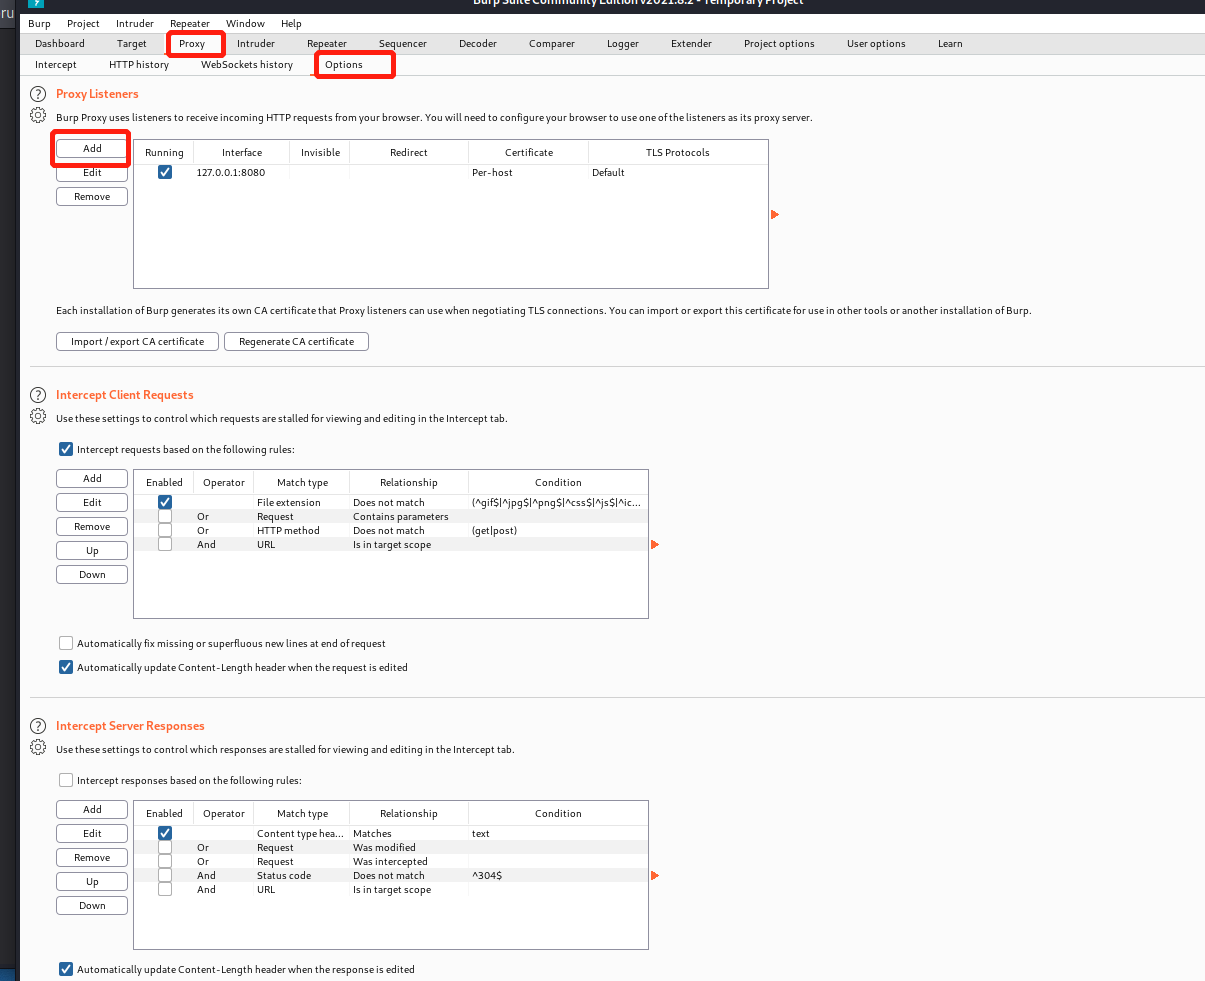The width and height of the screenshot is (1205, 981).
Task: Open Proxy Listeners help icon
Action: click(x=38, y=94)
